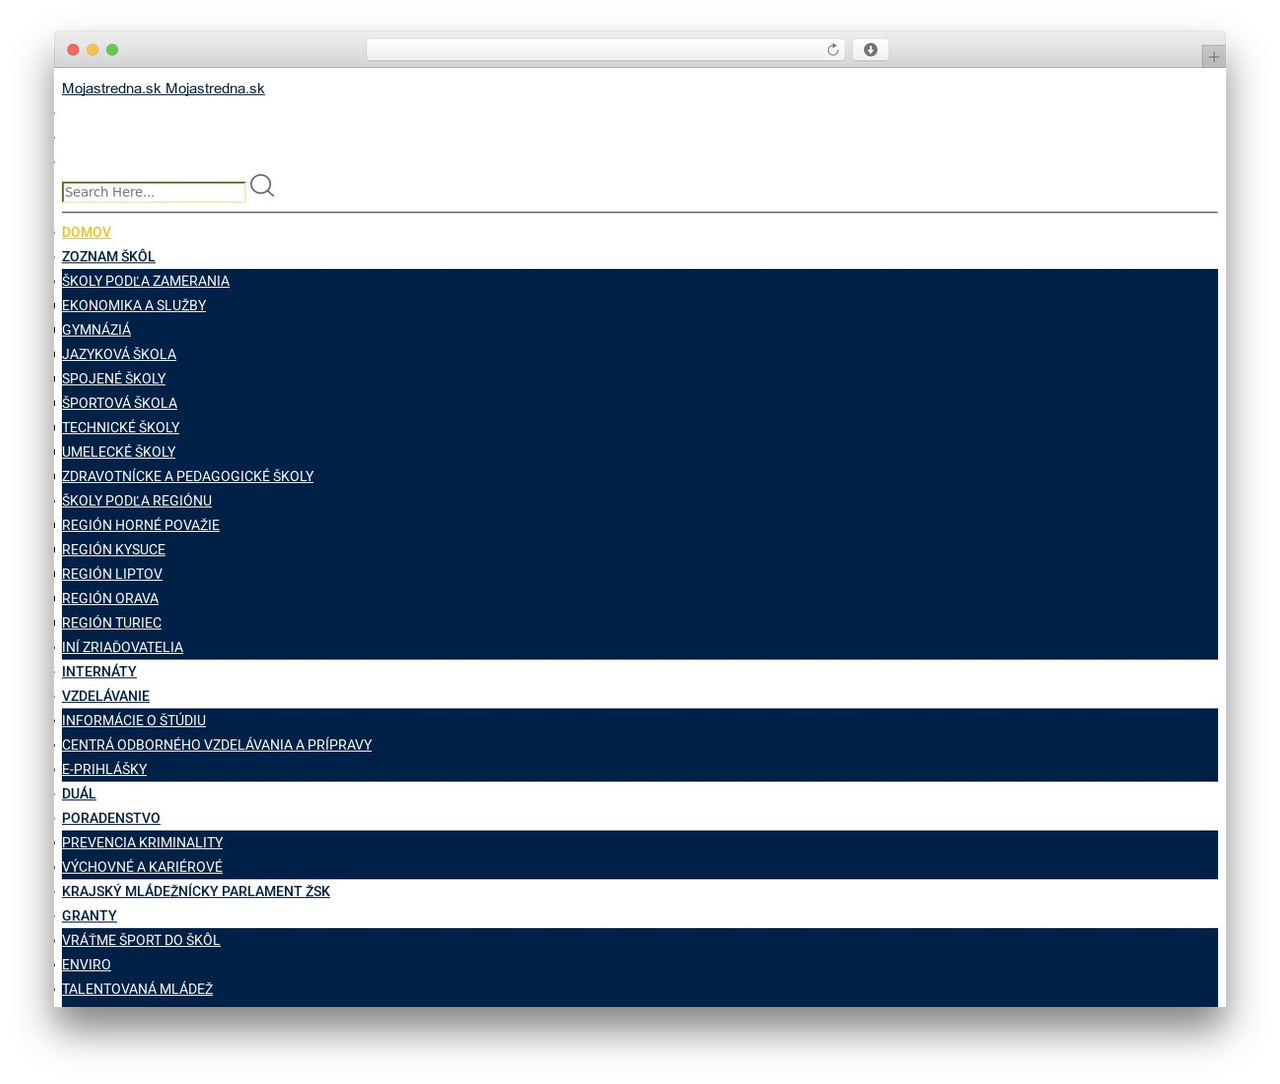Go to DUÁL menu item
Viewport: 1280px width, 1084px height.
click(79, 794)
